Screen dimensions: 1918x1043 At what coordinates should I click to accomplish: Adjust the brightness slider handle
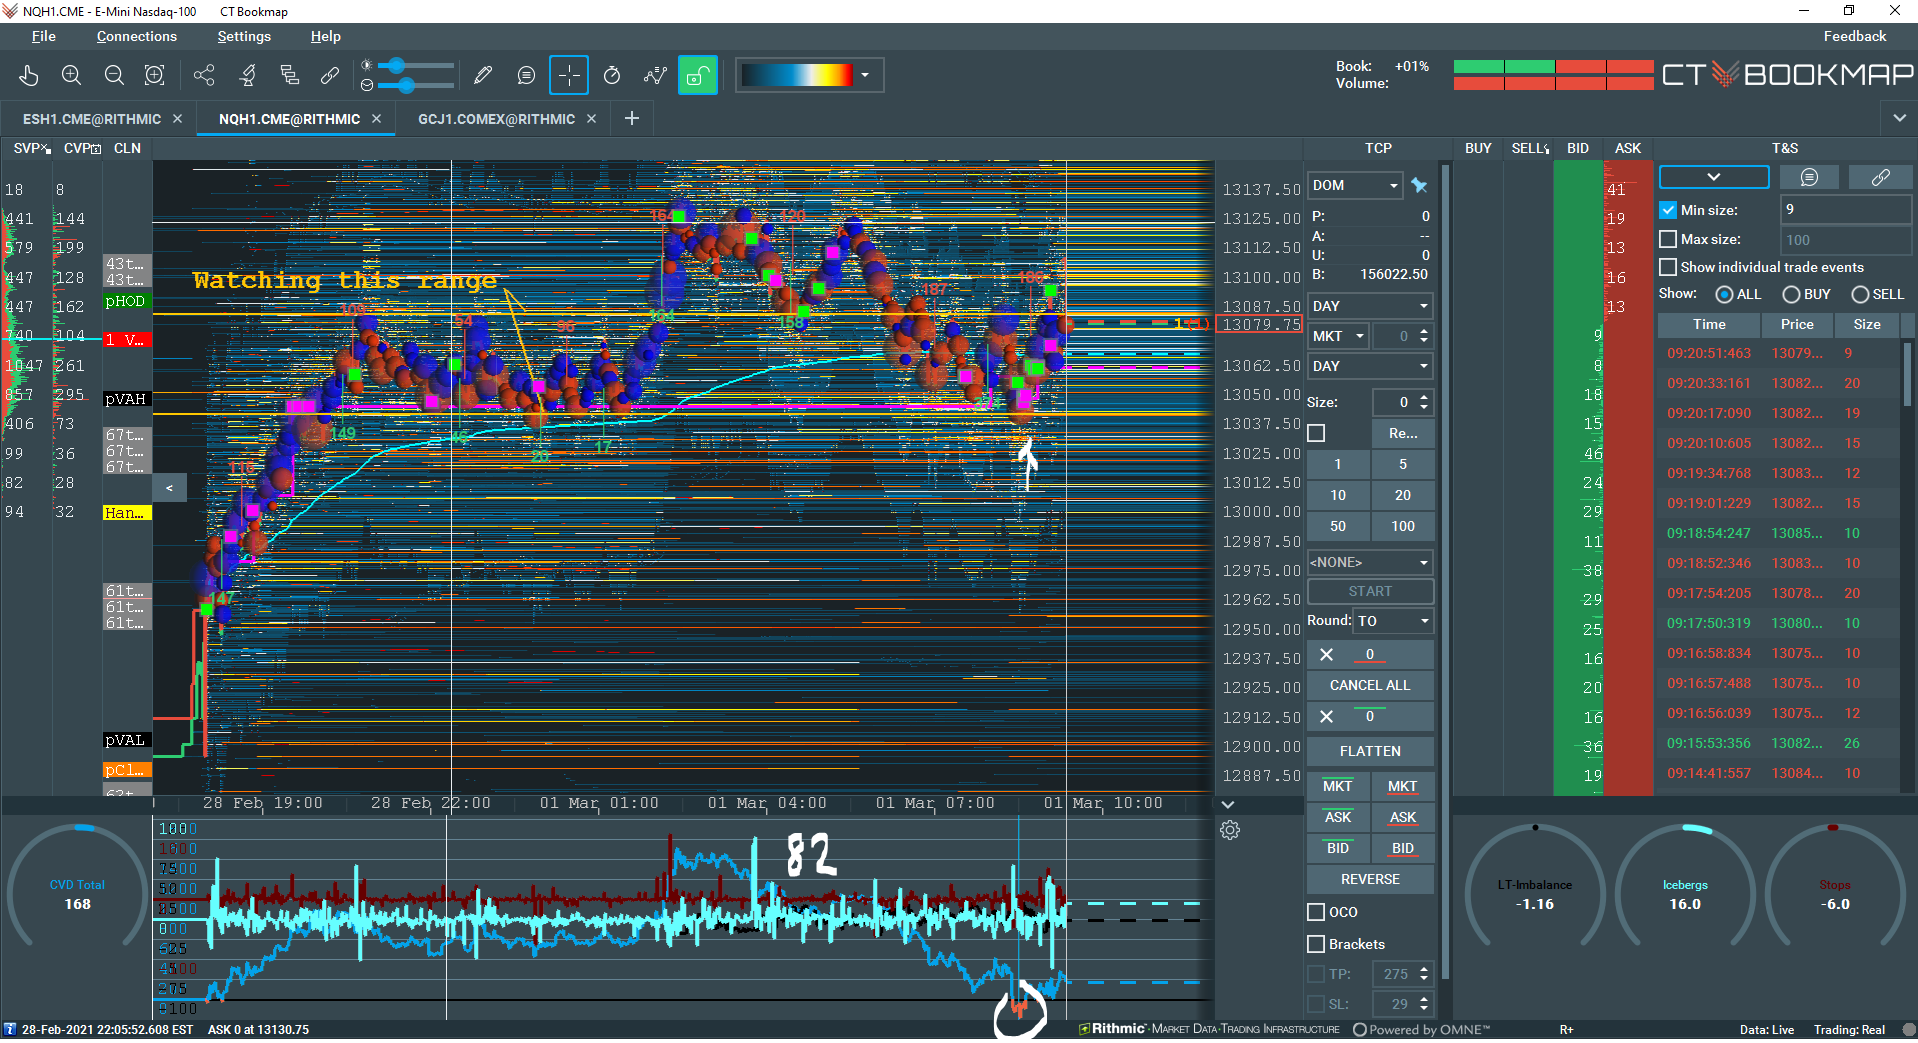click(x=397, y=66)
